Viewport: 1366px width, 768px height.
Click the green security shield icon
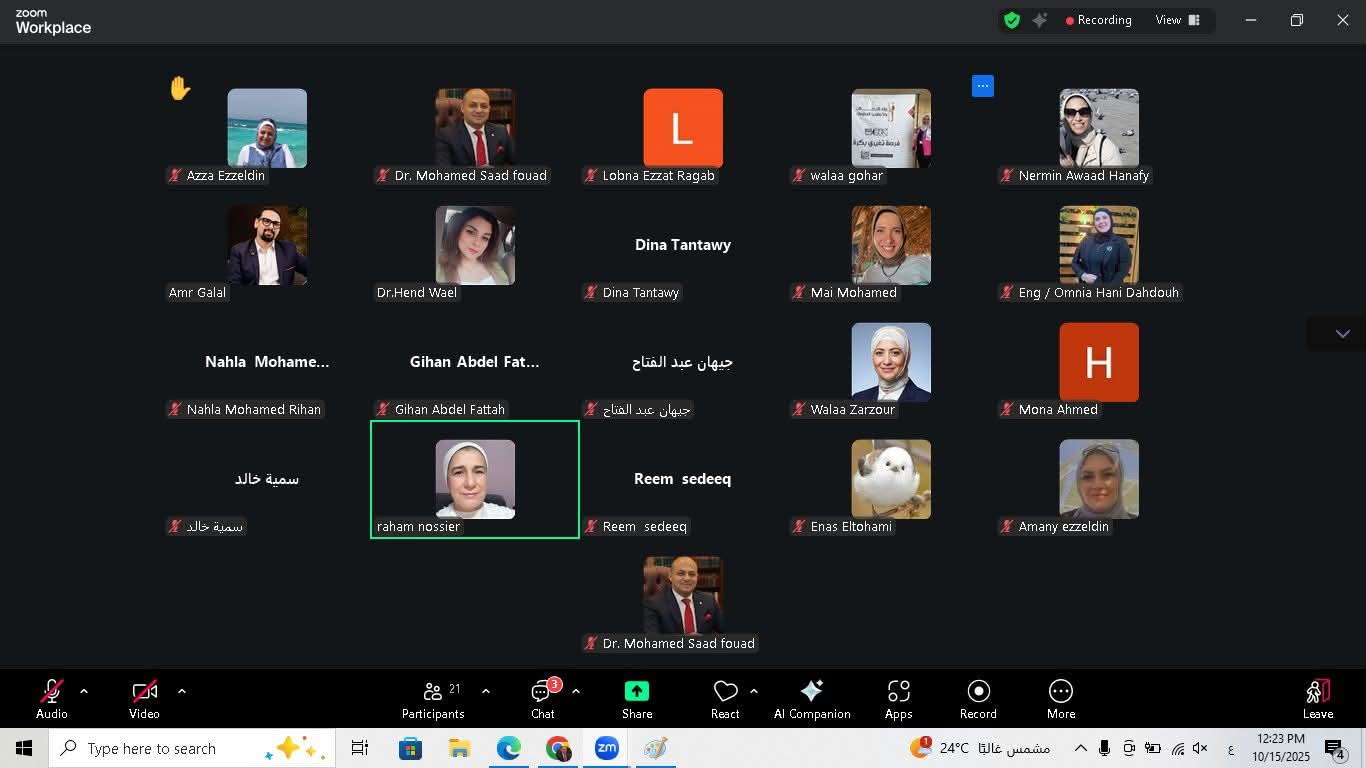[1012, 19]
